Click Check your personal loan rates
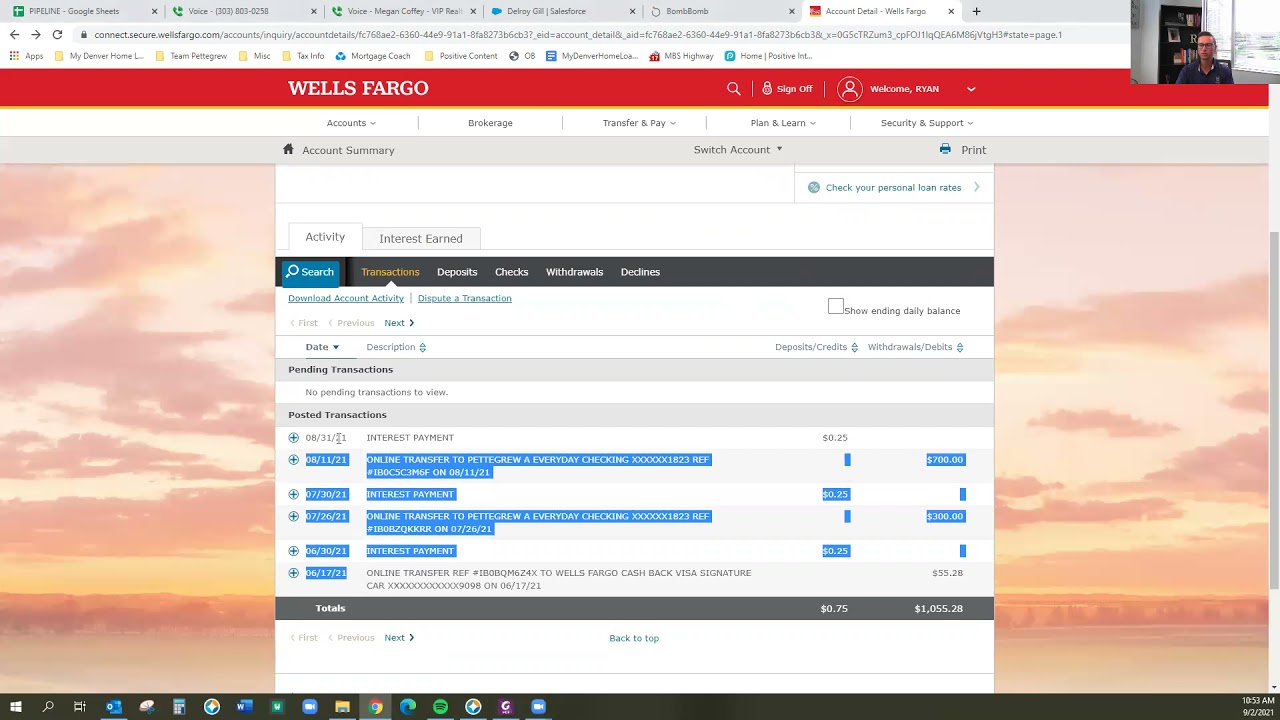This screenshot has width=1280, height=720. pos(893,187)
